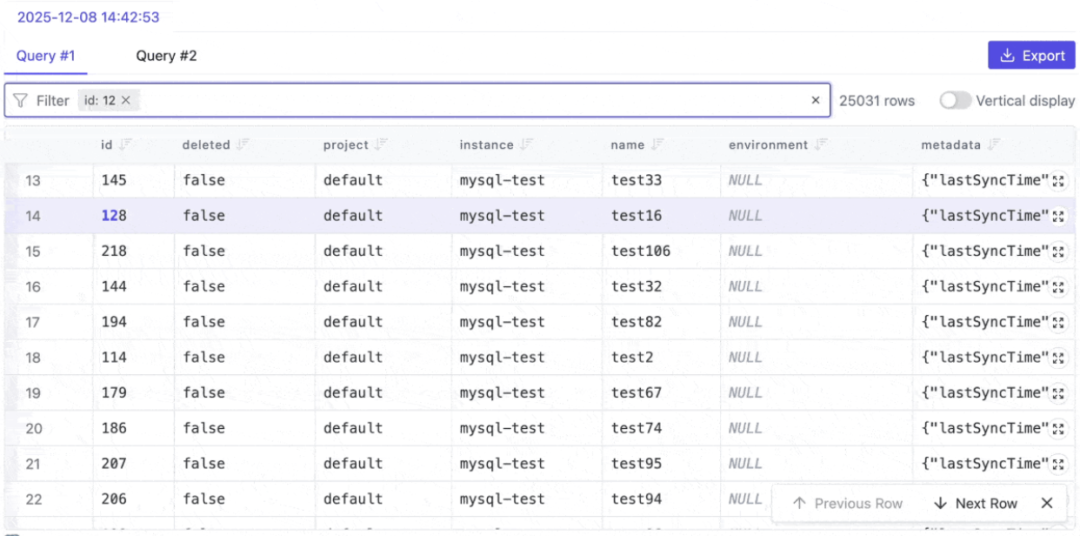1080x536 pixels.
Task: Go to Next Row match
Action: [974, 504]
